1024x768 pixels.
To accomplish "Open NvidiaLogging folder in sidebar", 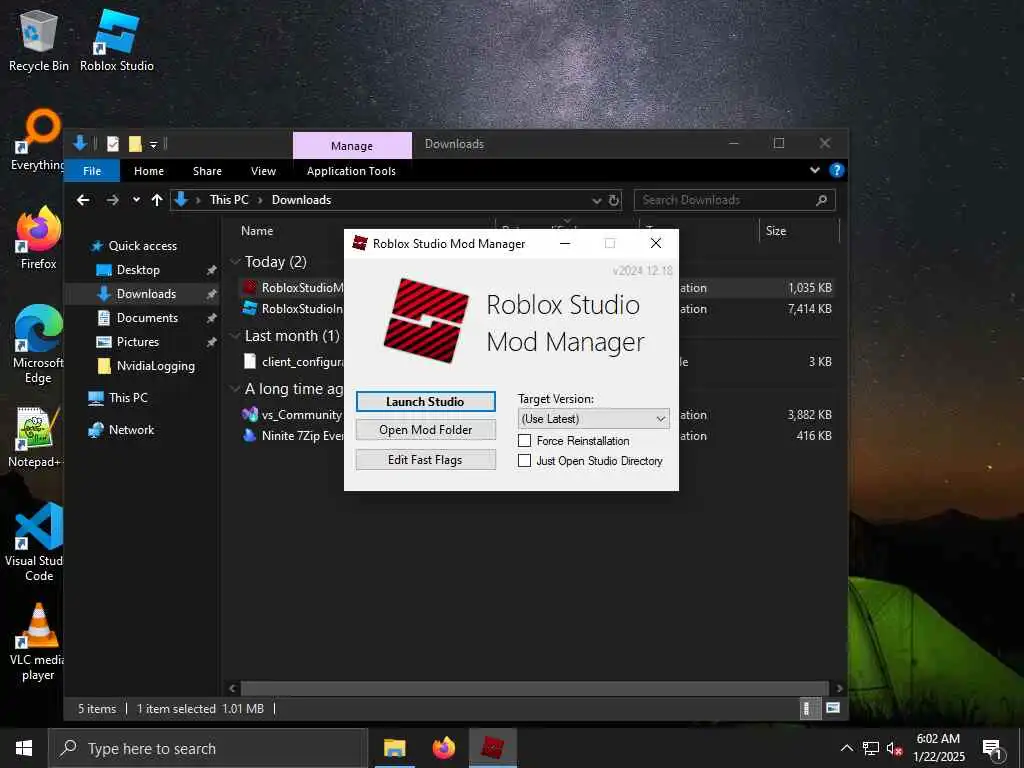I will (155, 366).
